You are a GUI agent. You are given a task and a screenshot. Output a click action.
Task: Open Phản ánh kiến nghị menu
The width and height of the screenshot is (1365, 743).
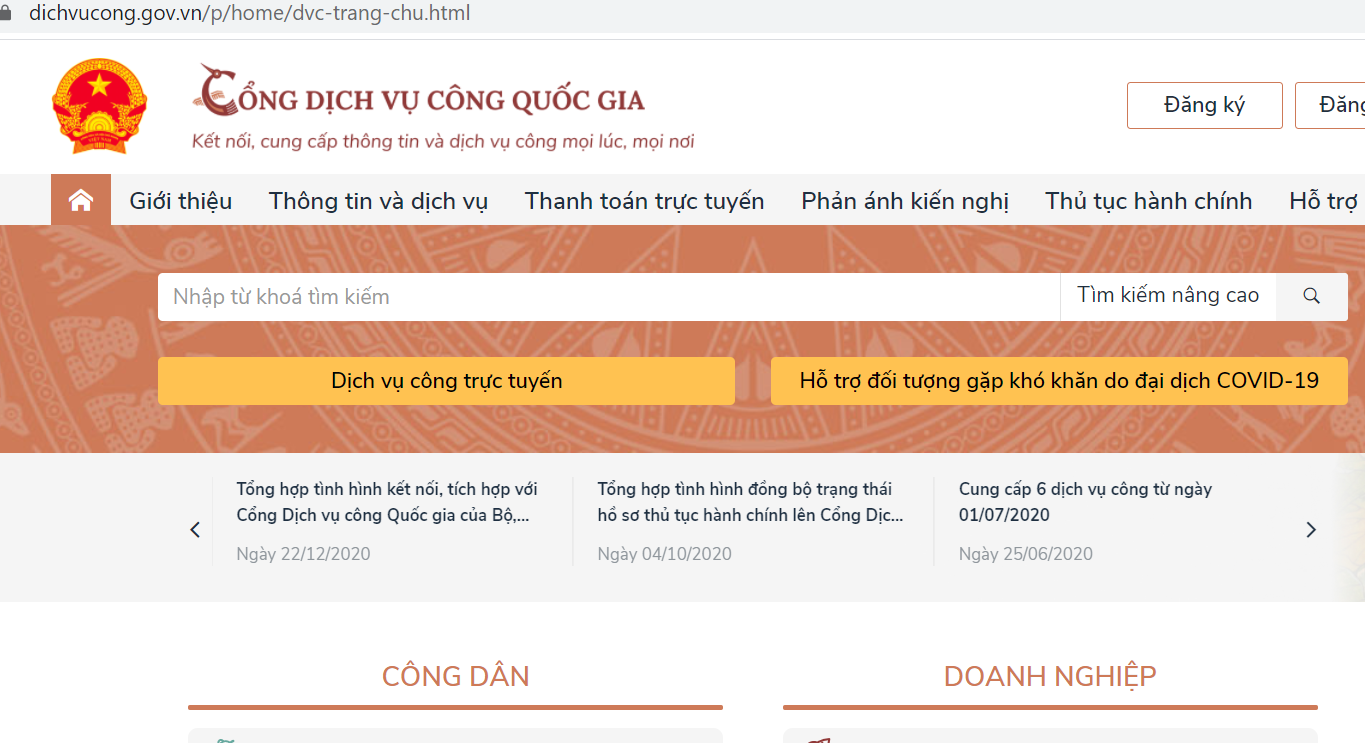pos(905,201)
